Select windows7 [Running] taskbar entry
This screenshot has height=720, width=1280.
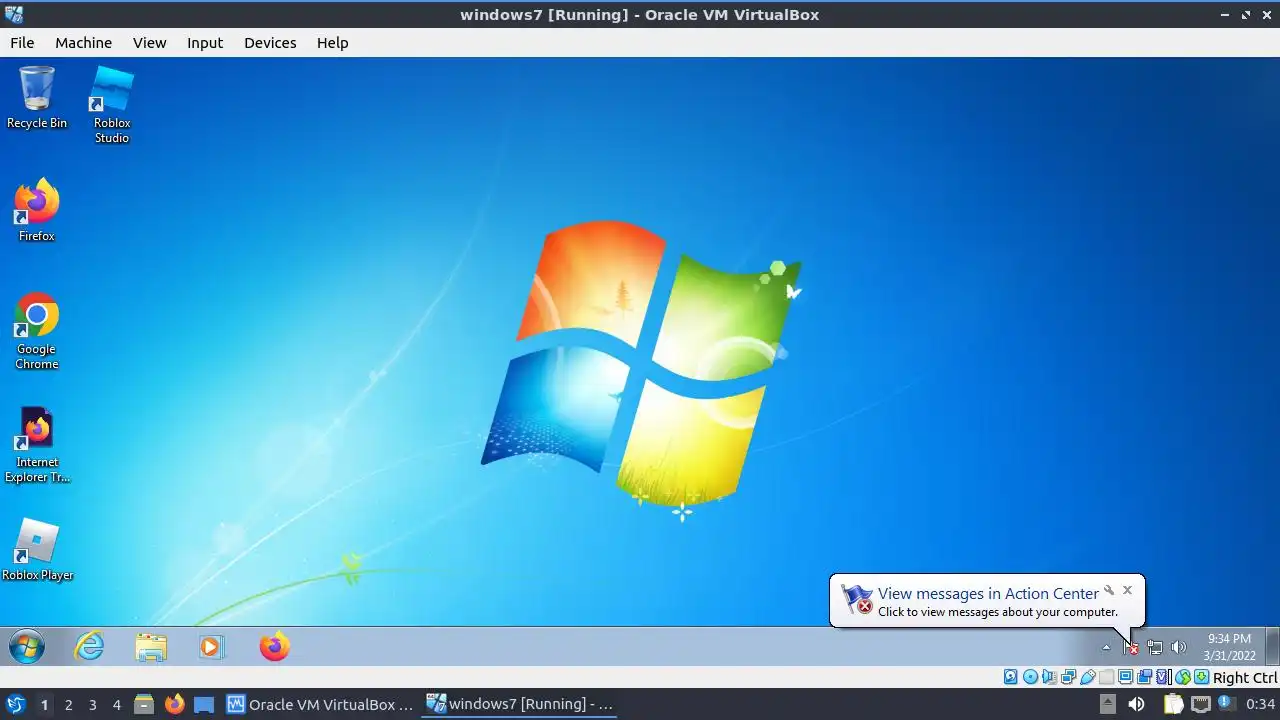[520, 704]
